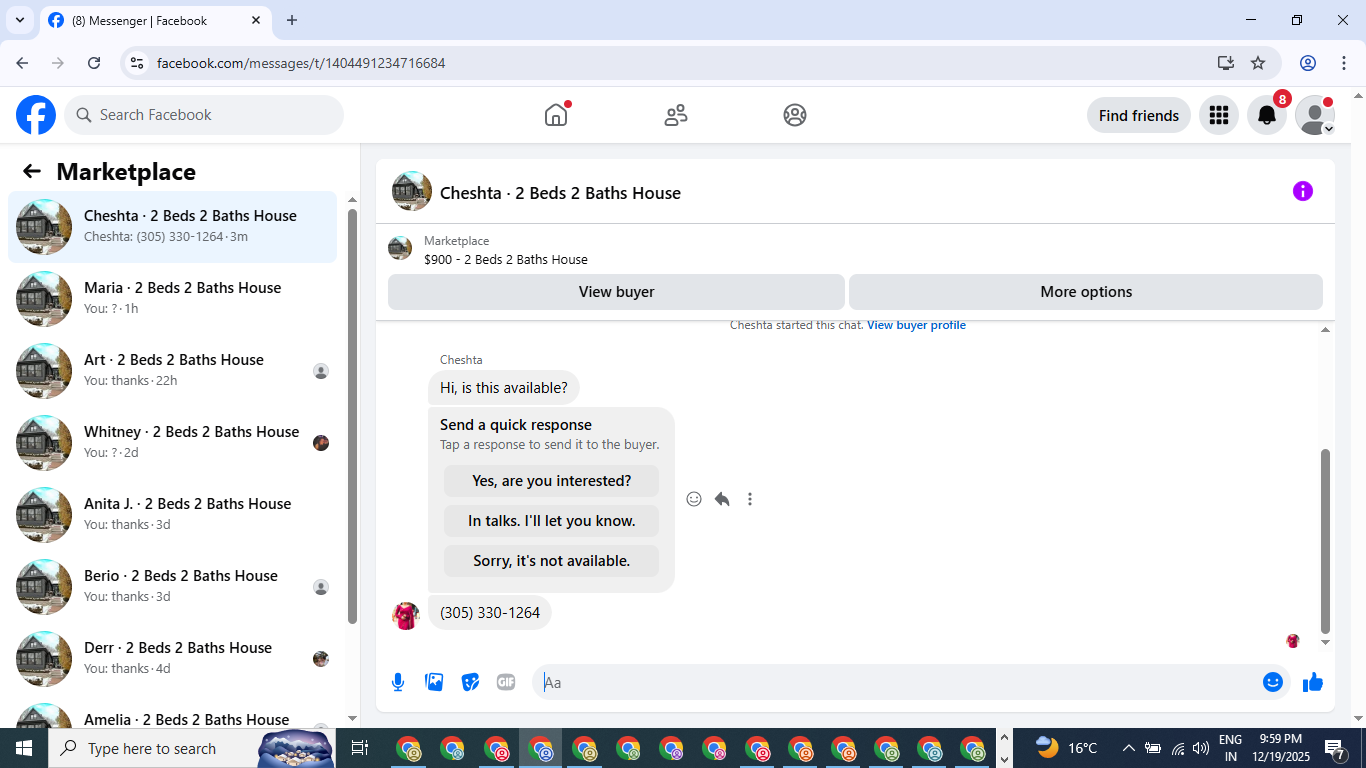Close the Messenger | Facebook tab

(x=256, y=20)
